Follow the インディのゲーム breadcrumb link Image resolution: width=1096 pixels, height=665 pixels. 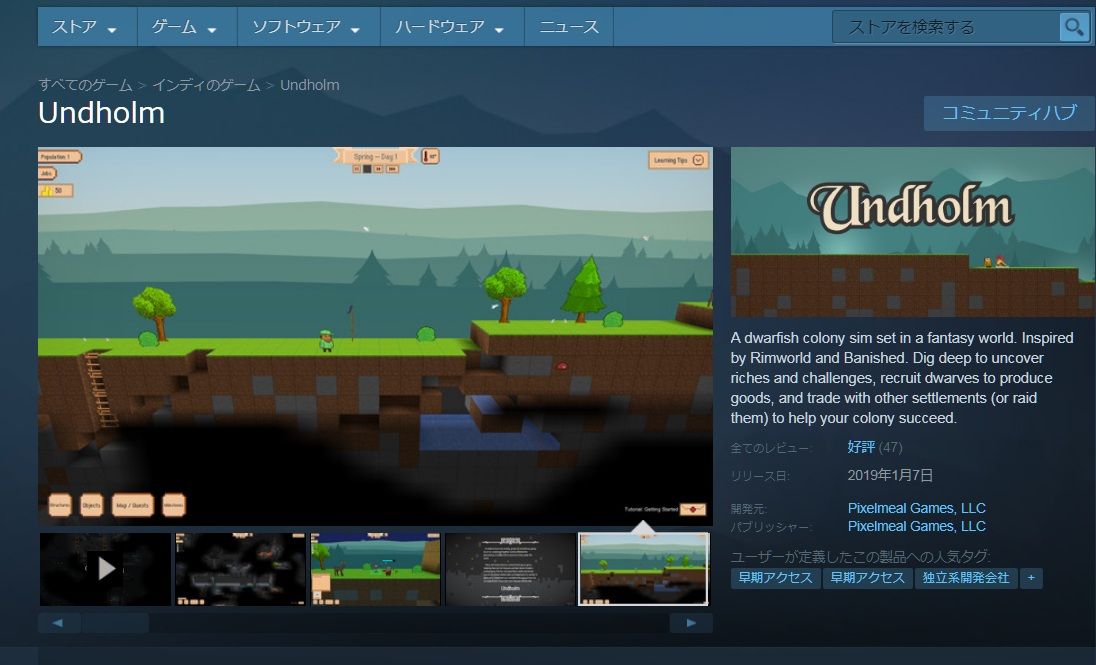[206, 85]
